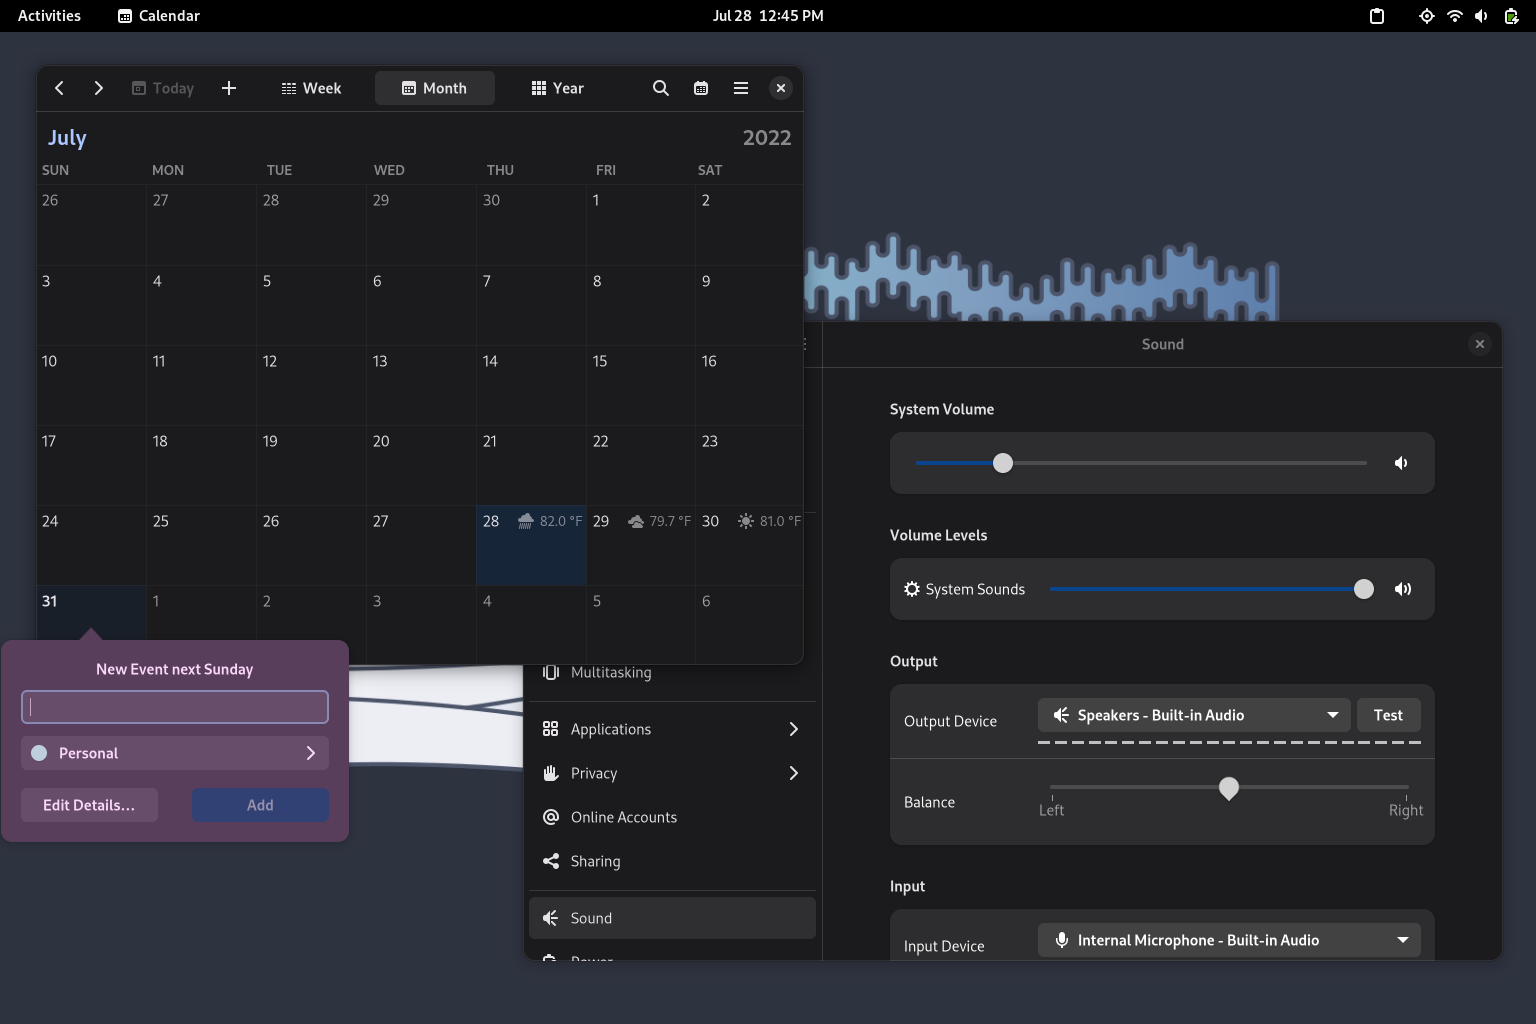Open the Calendar app menu in top bar
This screenshot has width=1536, height=1024.
click(x=159, y=16)
